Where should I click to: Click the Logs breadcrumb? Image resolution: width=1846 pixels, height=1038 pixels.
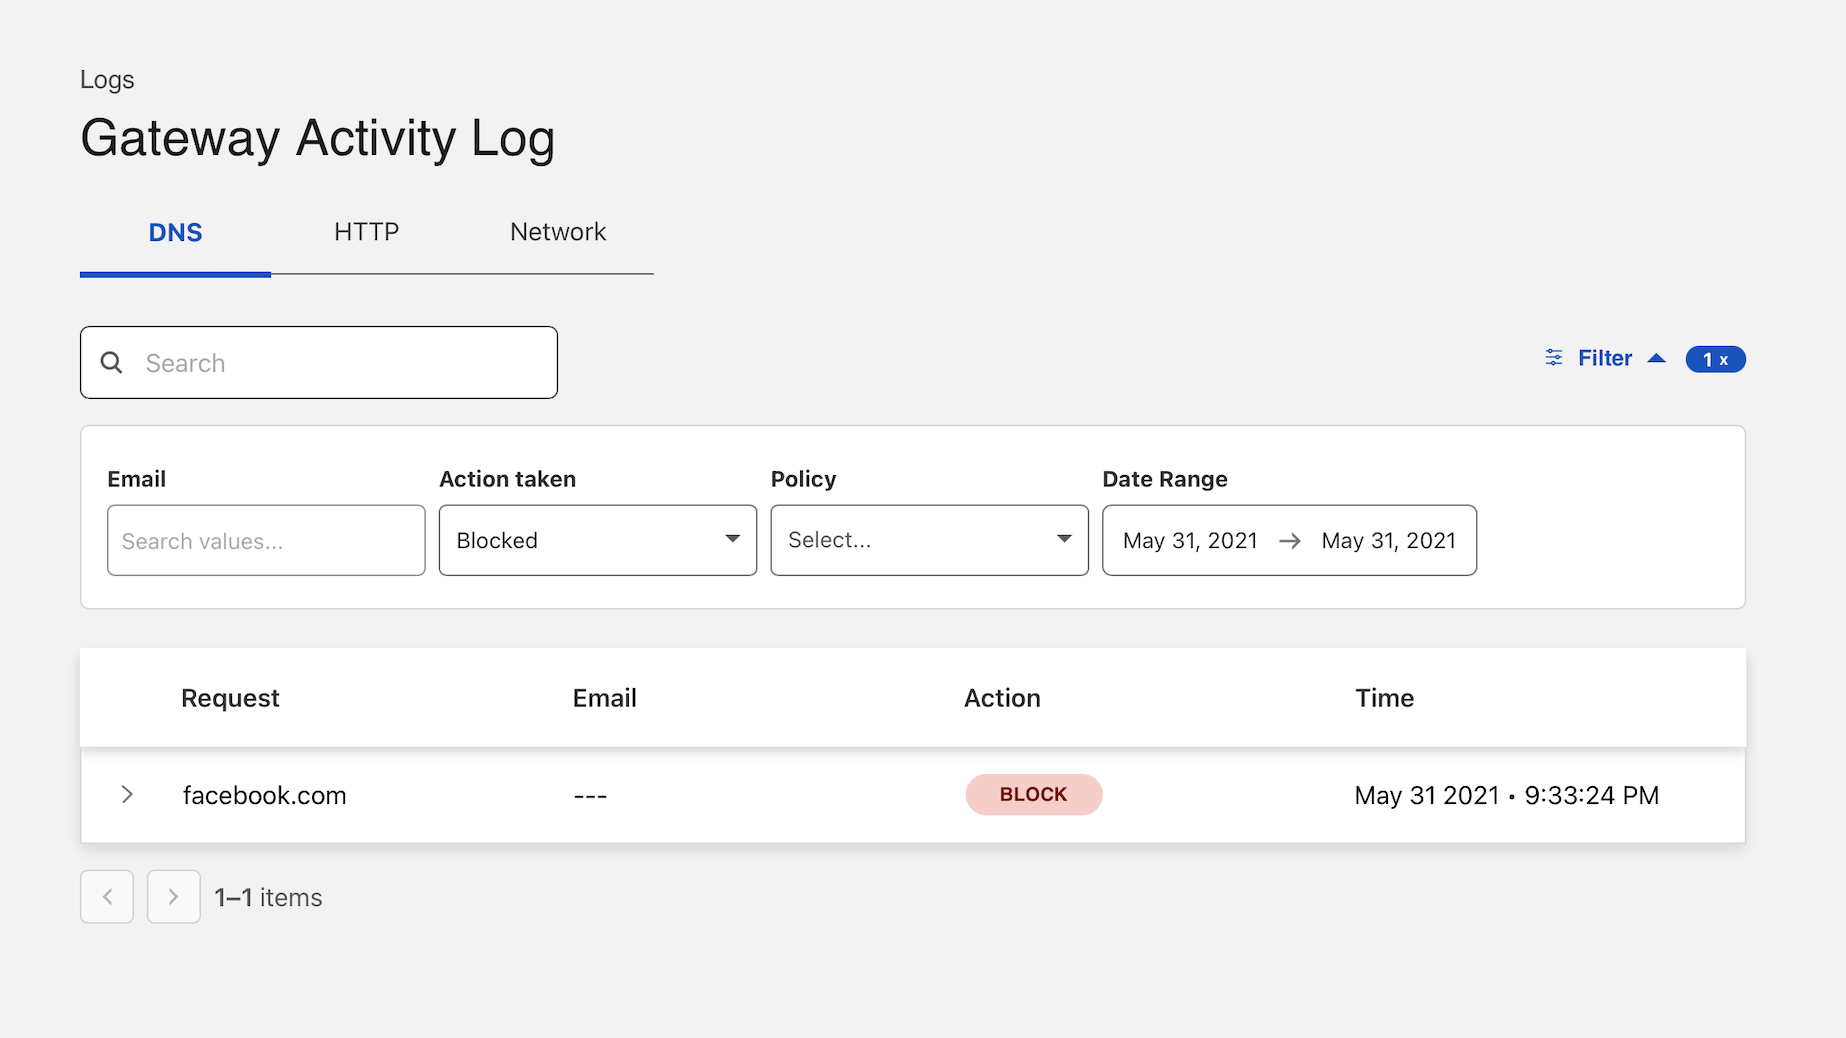point(107,80)
